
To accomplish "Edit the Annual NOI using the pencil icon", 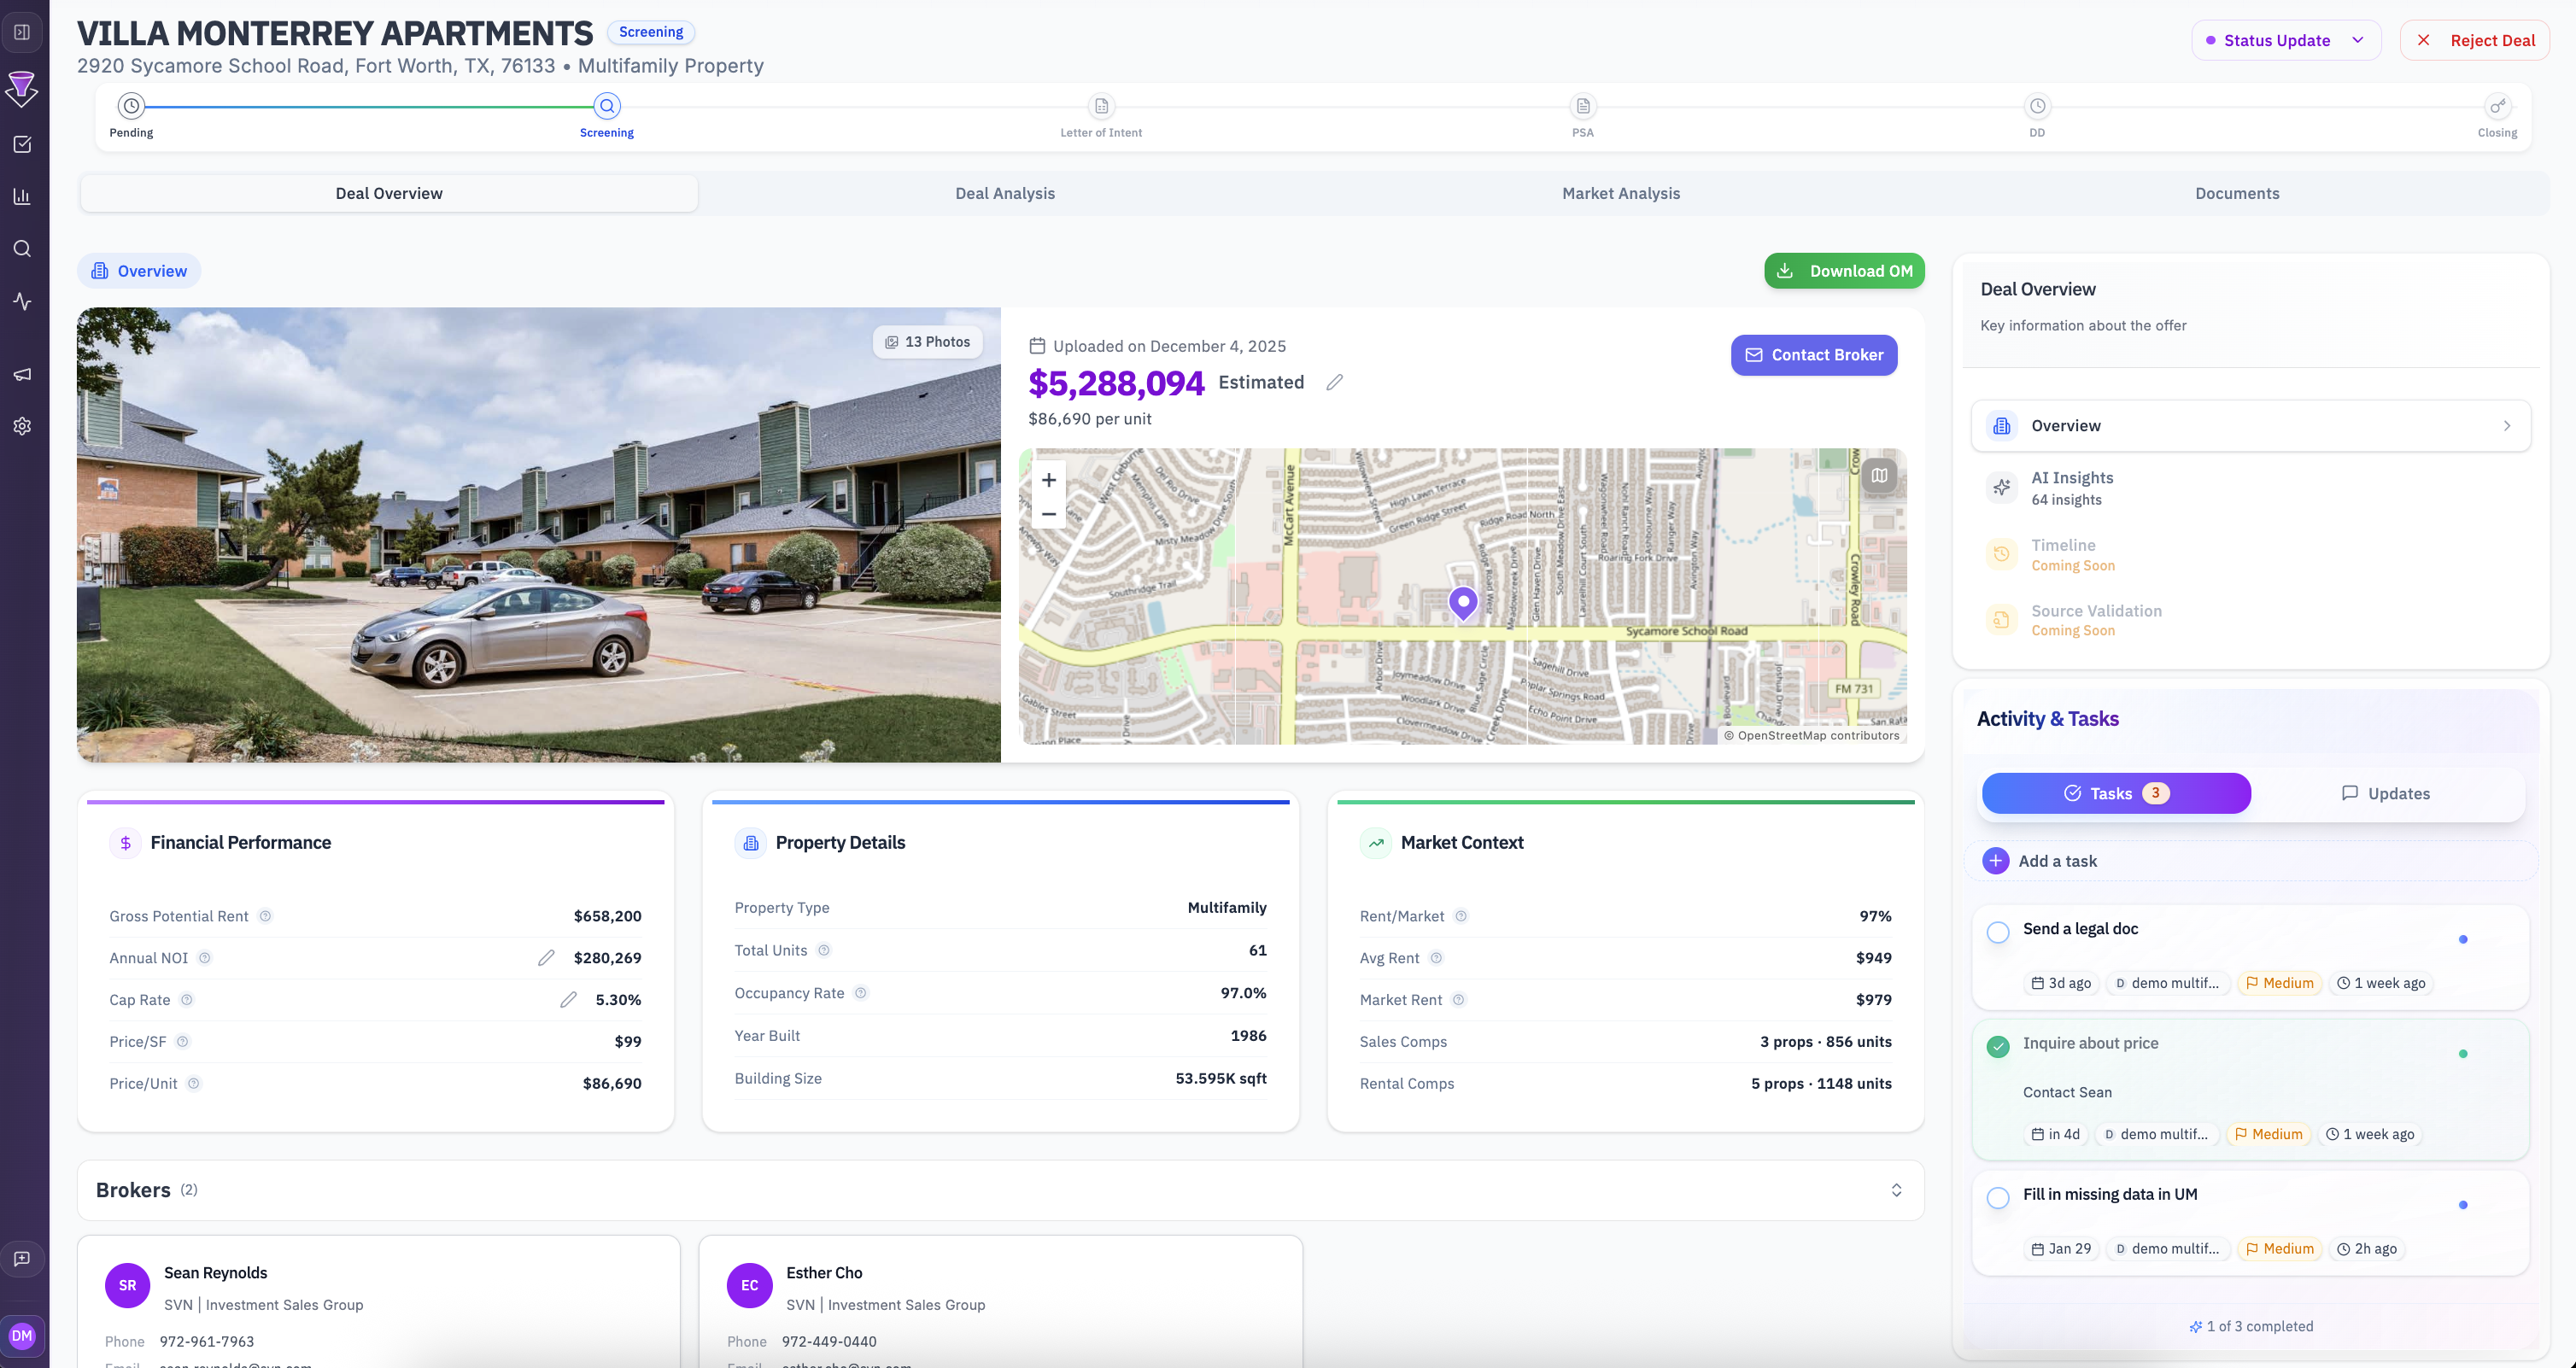I will [547, 957].
